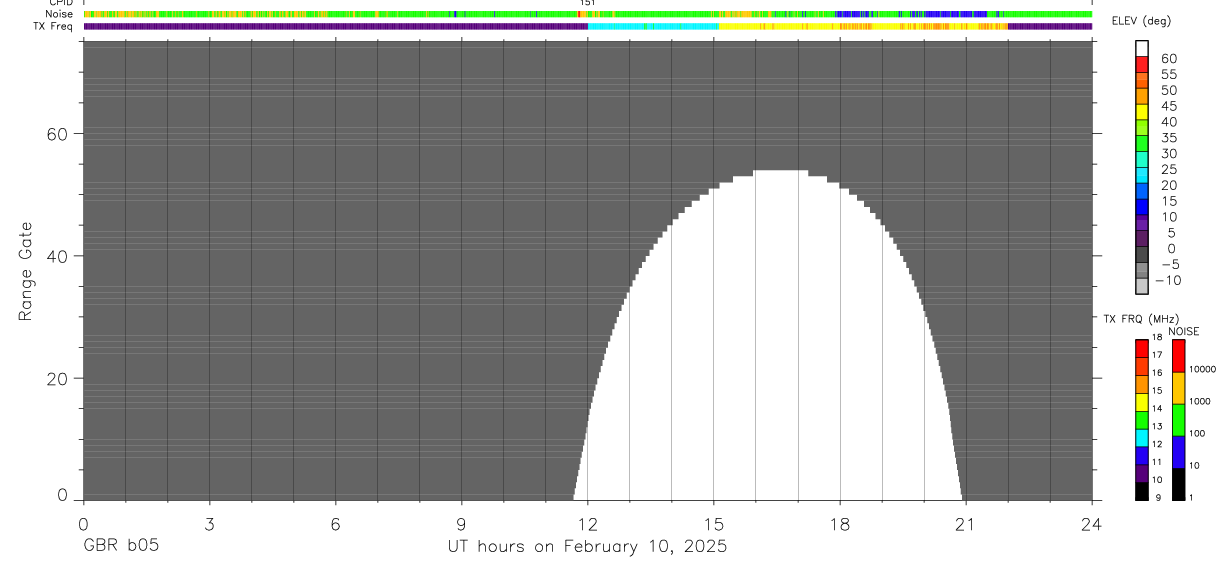Screen dimensions: 1228x567
Task: Click the 18 label in TX FRQ legend
Action: pos(1157,337)
